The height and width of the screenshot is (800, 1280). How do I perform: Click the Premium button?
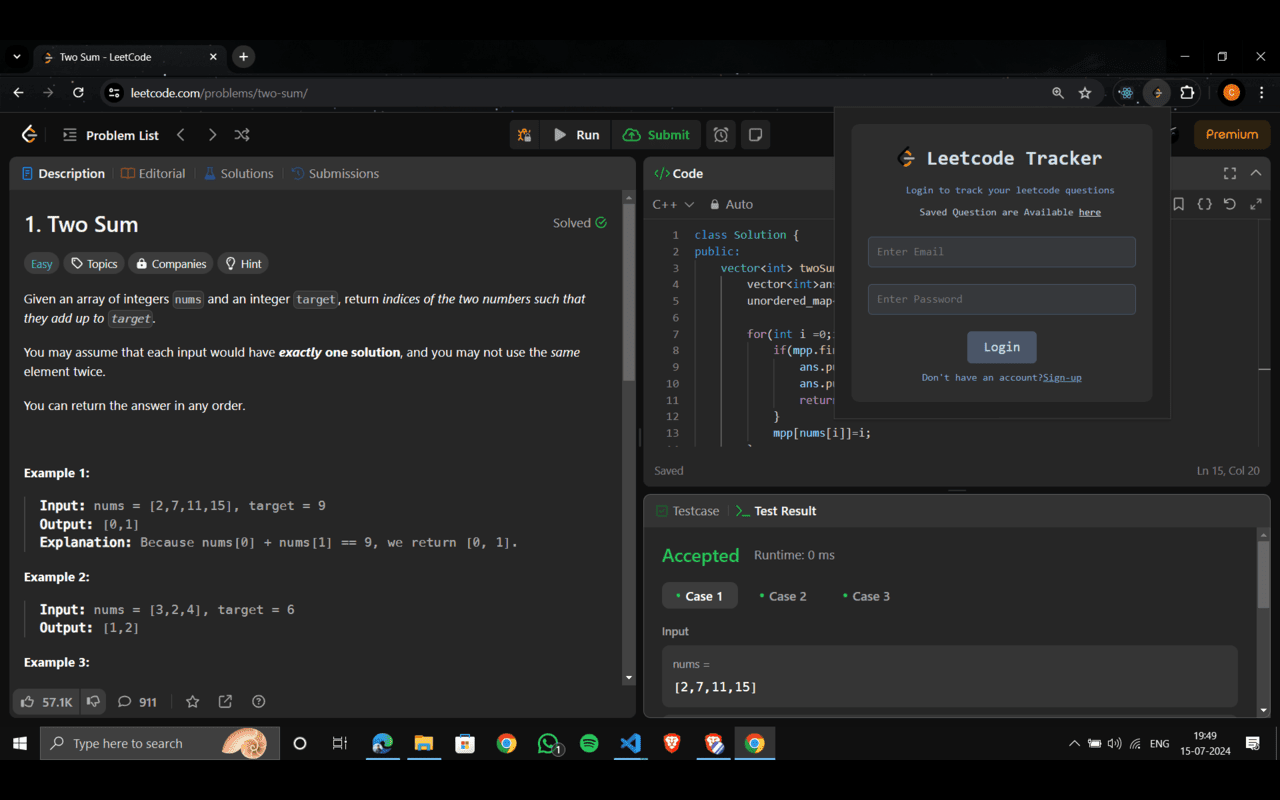click(1232, 134)
